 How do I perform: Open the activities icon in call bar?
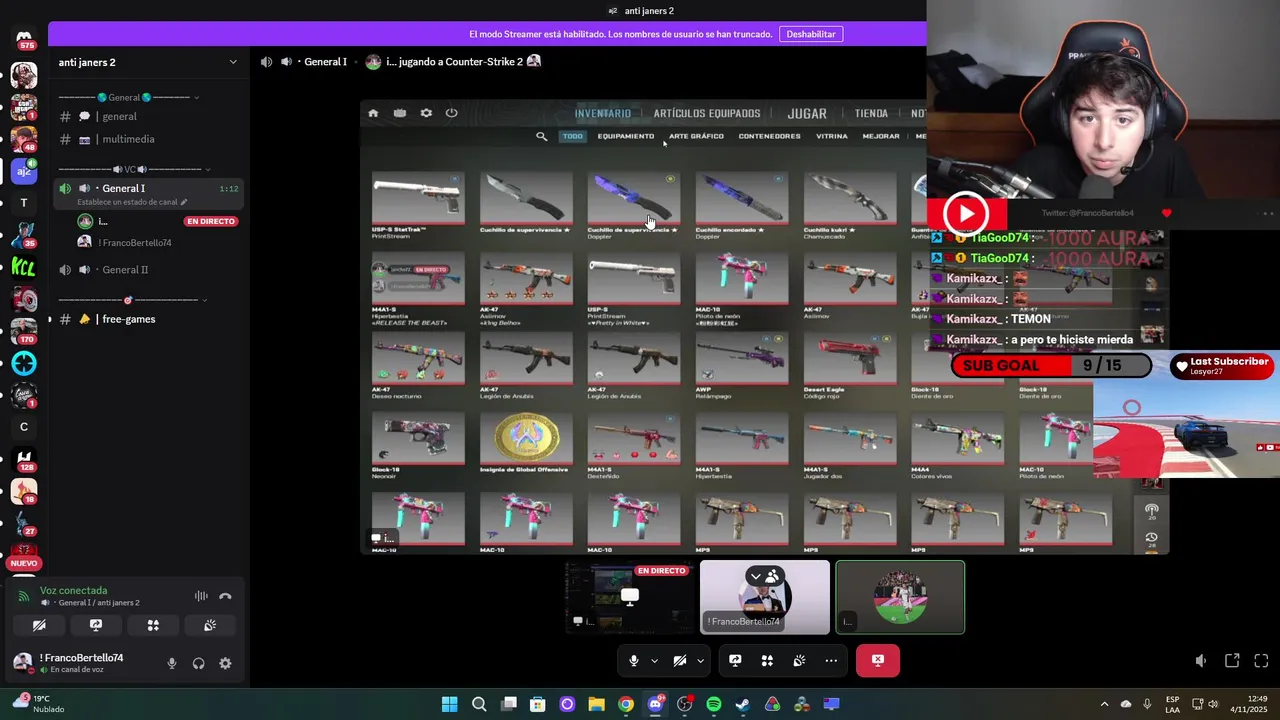tap(767, 660)
